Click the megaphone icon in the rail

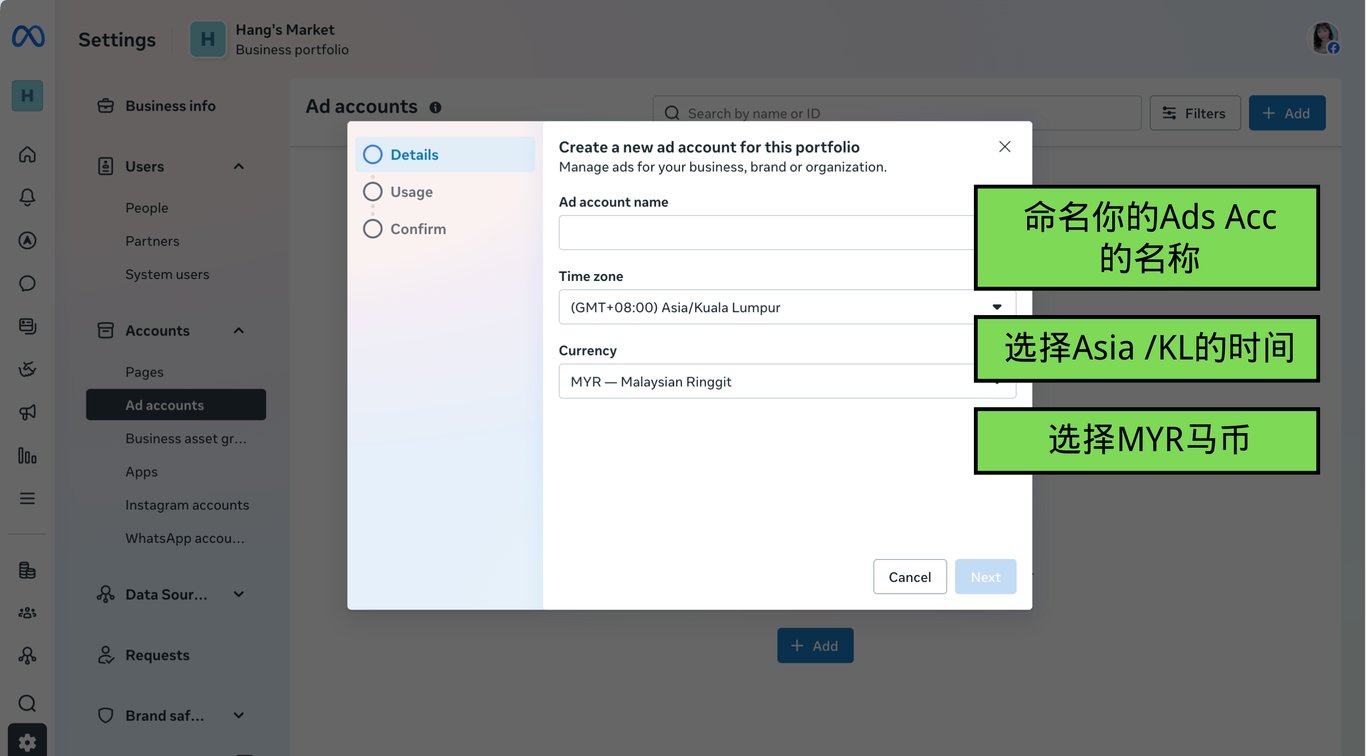click(x=27, y=412)
